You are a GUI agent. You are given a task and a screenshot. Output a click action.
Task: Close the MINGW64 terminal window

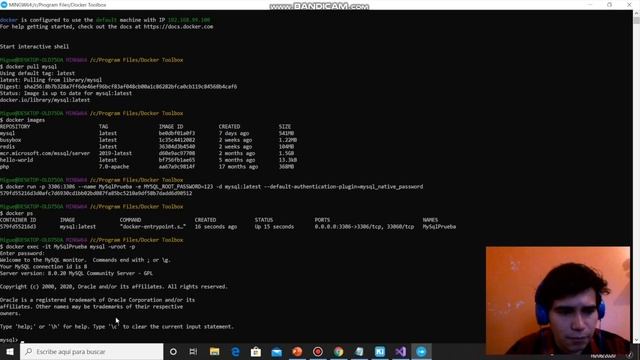point(629,4)
